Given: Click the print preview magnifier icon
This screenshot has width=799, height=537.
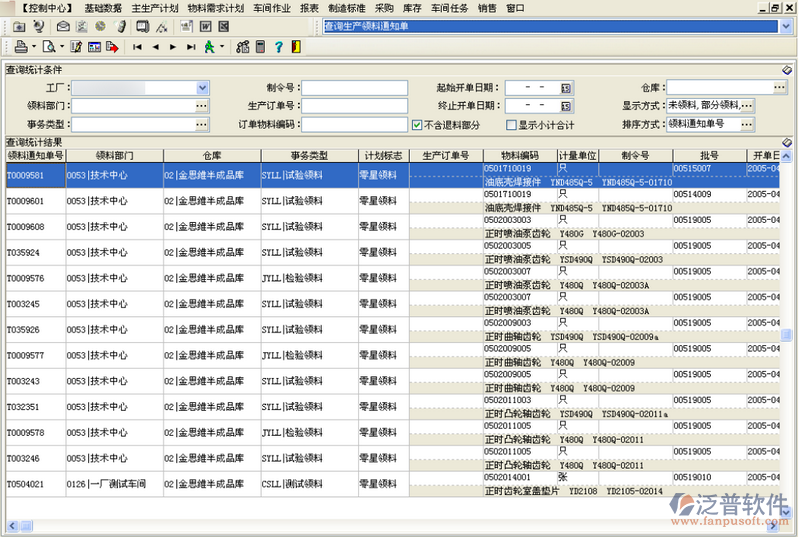Looking at the screenshot, I should pos(48,47).
